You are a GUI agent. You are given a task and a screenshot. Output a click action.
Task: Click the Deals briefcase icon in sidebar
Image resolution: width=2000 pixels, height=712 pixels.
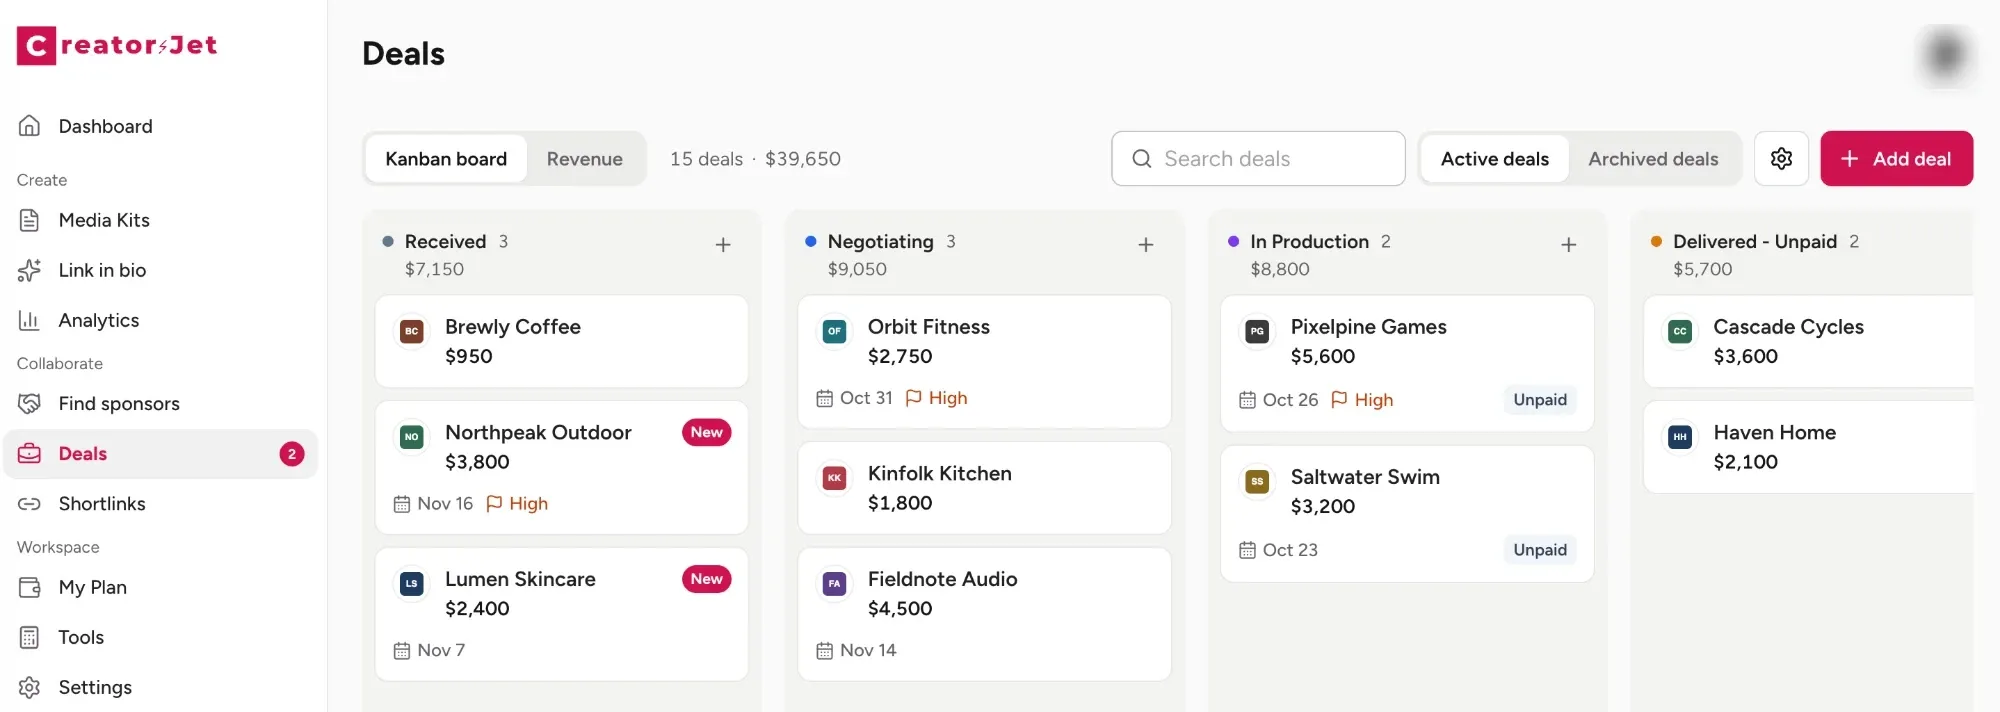click(x=30, y=453)
